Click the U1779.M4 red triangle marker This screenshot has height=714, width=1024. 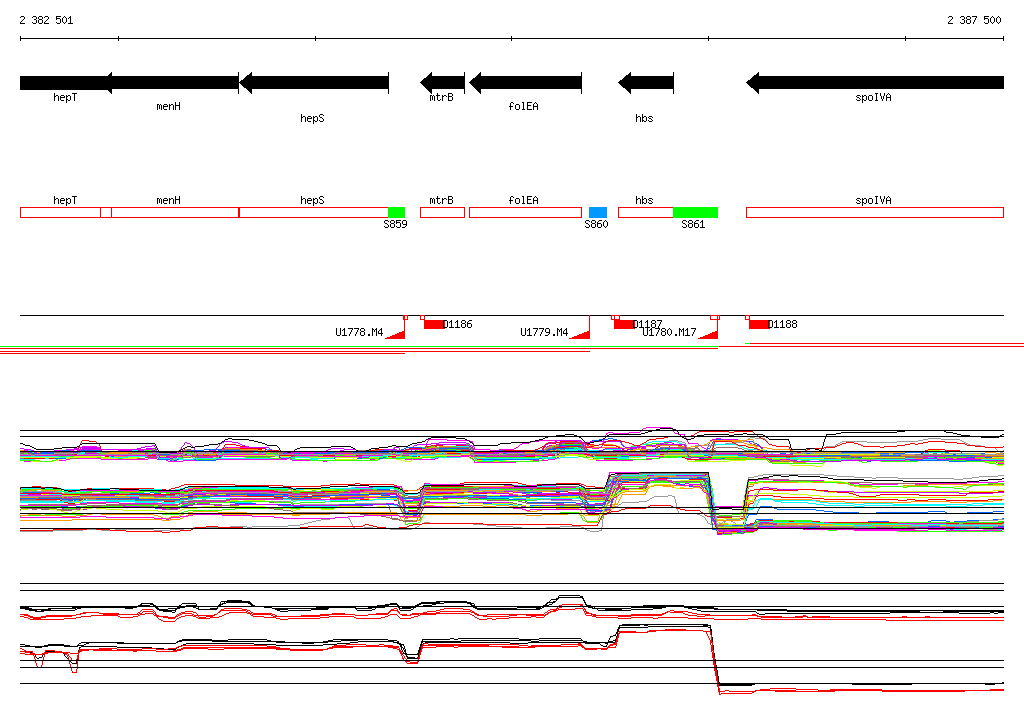583,334
